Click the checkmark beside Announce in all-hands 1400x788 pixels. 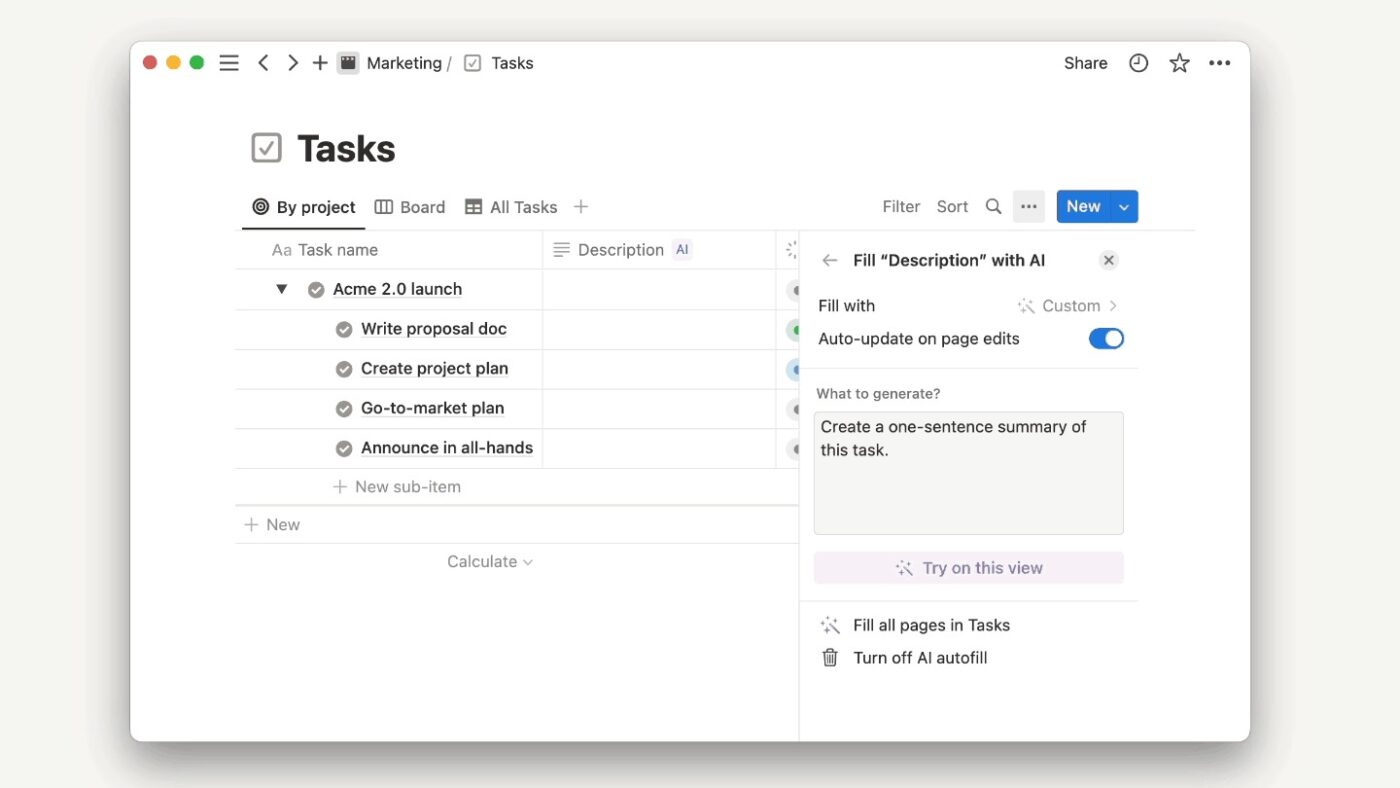click(x=344, y=448)
